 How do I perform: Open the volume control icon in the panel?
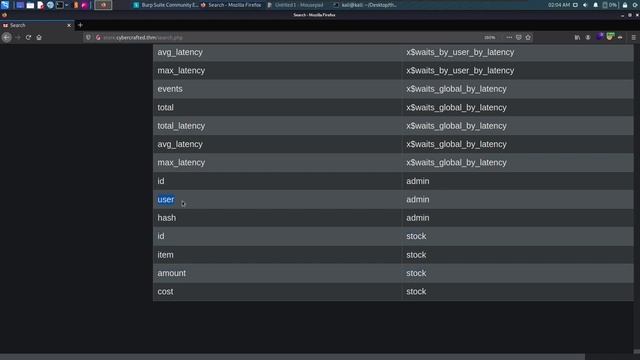pyautogui.click(x=585, y=5)
